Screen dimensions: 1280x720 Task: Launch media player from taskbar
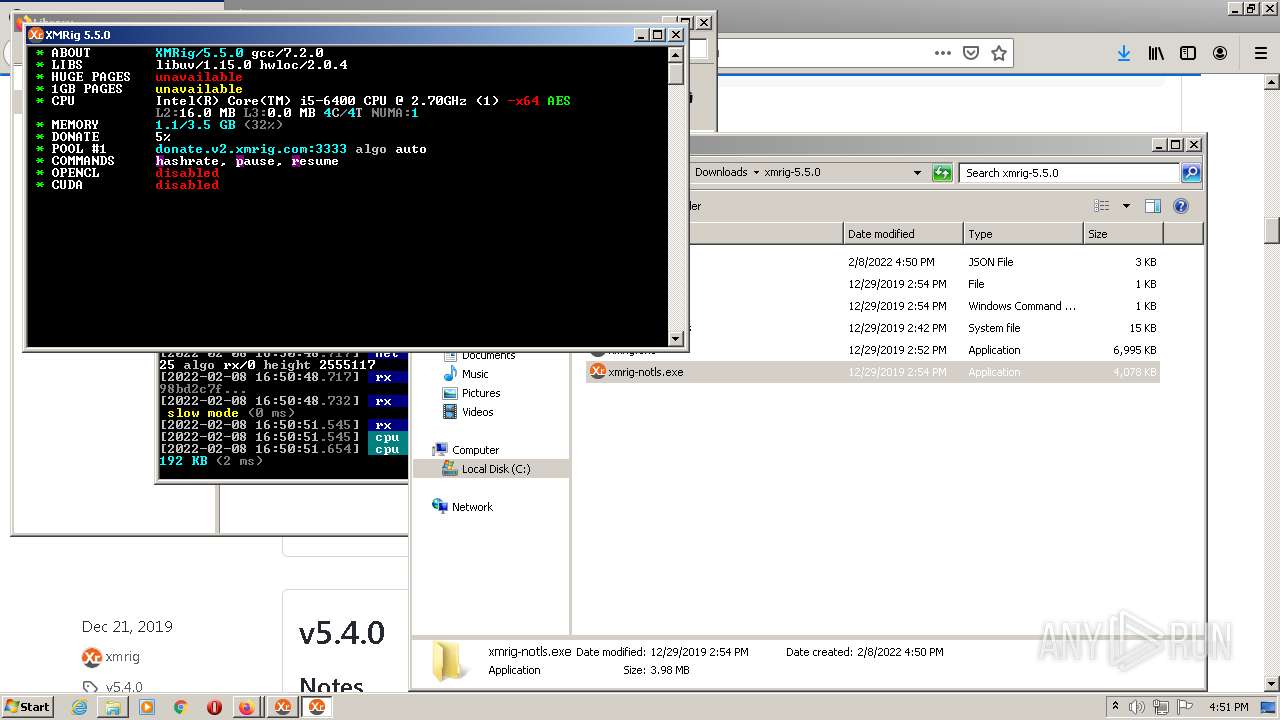point(147,707)
